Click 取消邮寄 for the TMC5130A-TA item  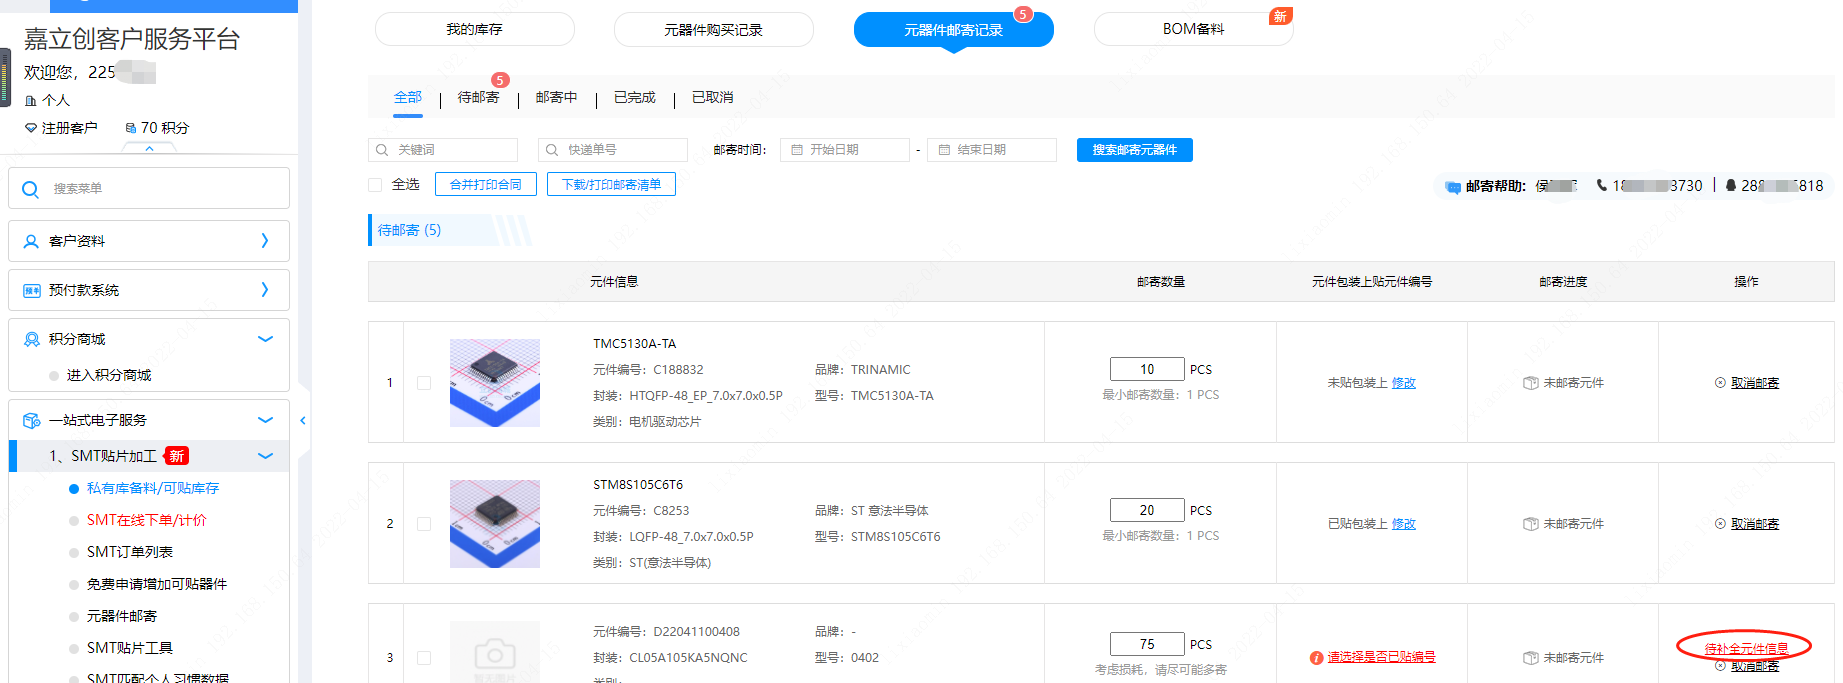pyautogui.click(x=1754, y=383)
